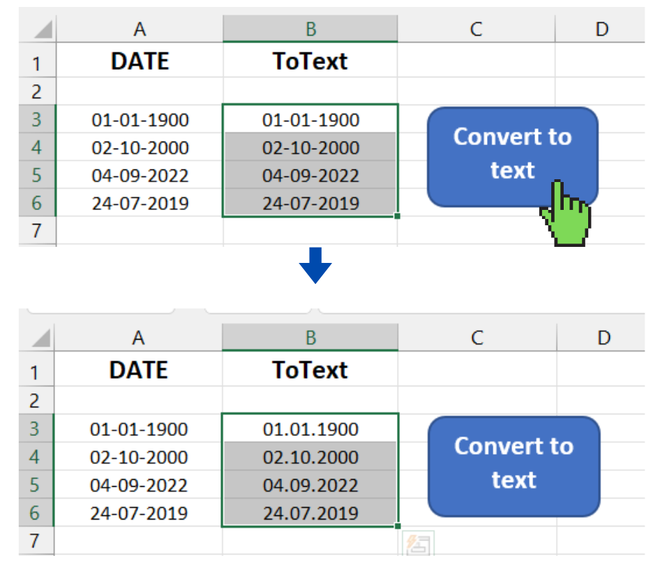Select the cell containing 02.10.2000
This screenshot has height=567, width=660.
310,457
